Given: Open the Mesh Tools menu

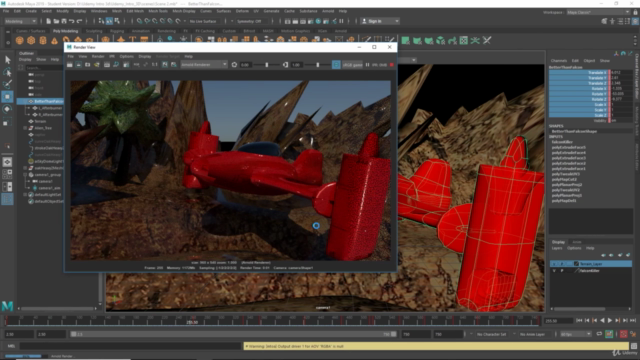Looking at the screenshot, I should [158, 11].
